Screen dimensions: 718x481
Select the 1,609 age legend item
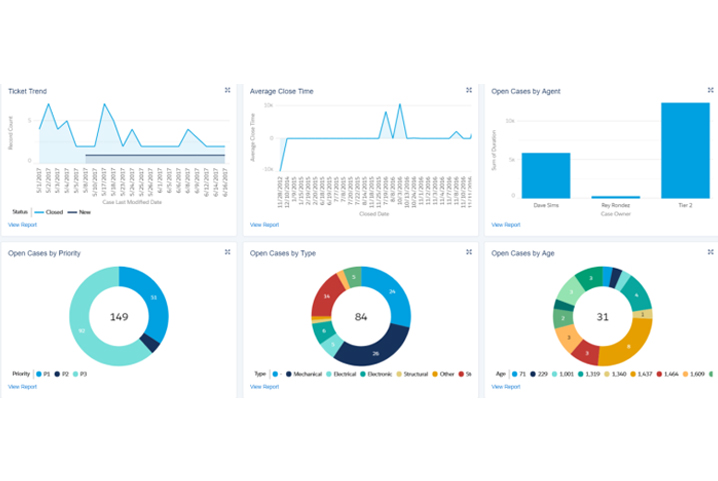coord(693,374)
